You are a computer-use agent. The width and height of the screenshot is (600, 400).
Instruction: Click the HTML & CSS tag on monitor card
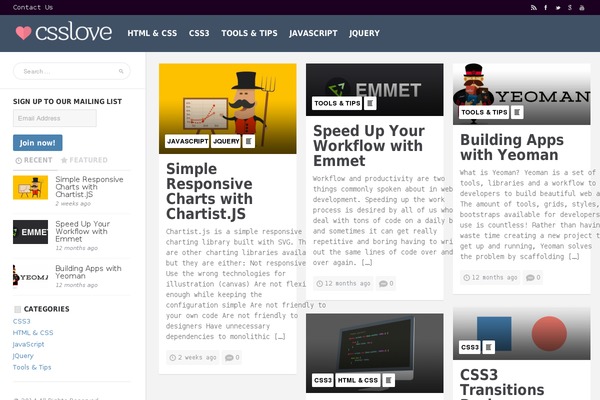(x=358, y=380)
